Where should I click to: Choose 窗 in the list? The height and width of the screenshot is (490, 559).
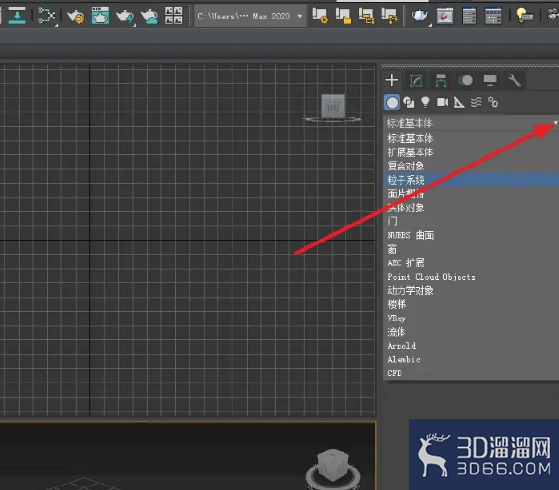pos(471,249)
